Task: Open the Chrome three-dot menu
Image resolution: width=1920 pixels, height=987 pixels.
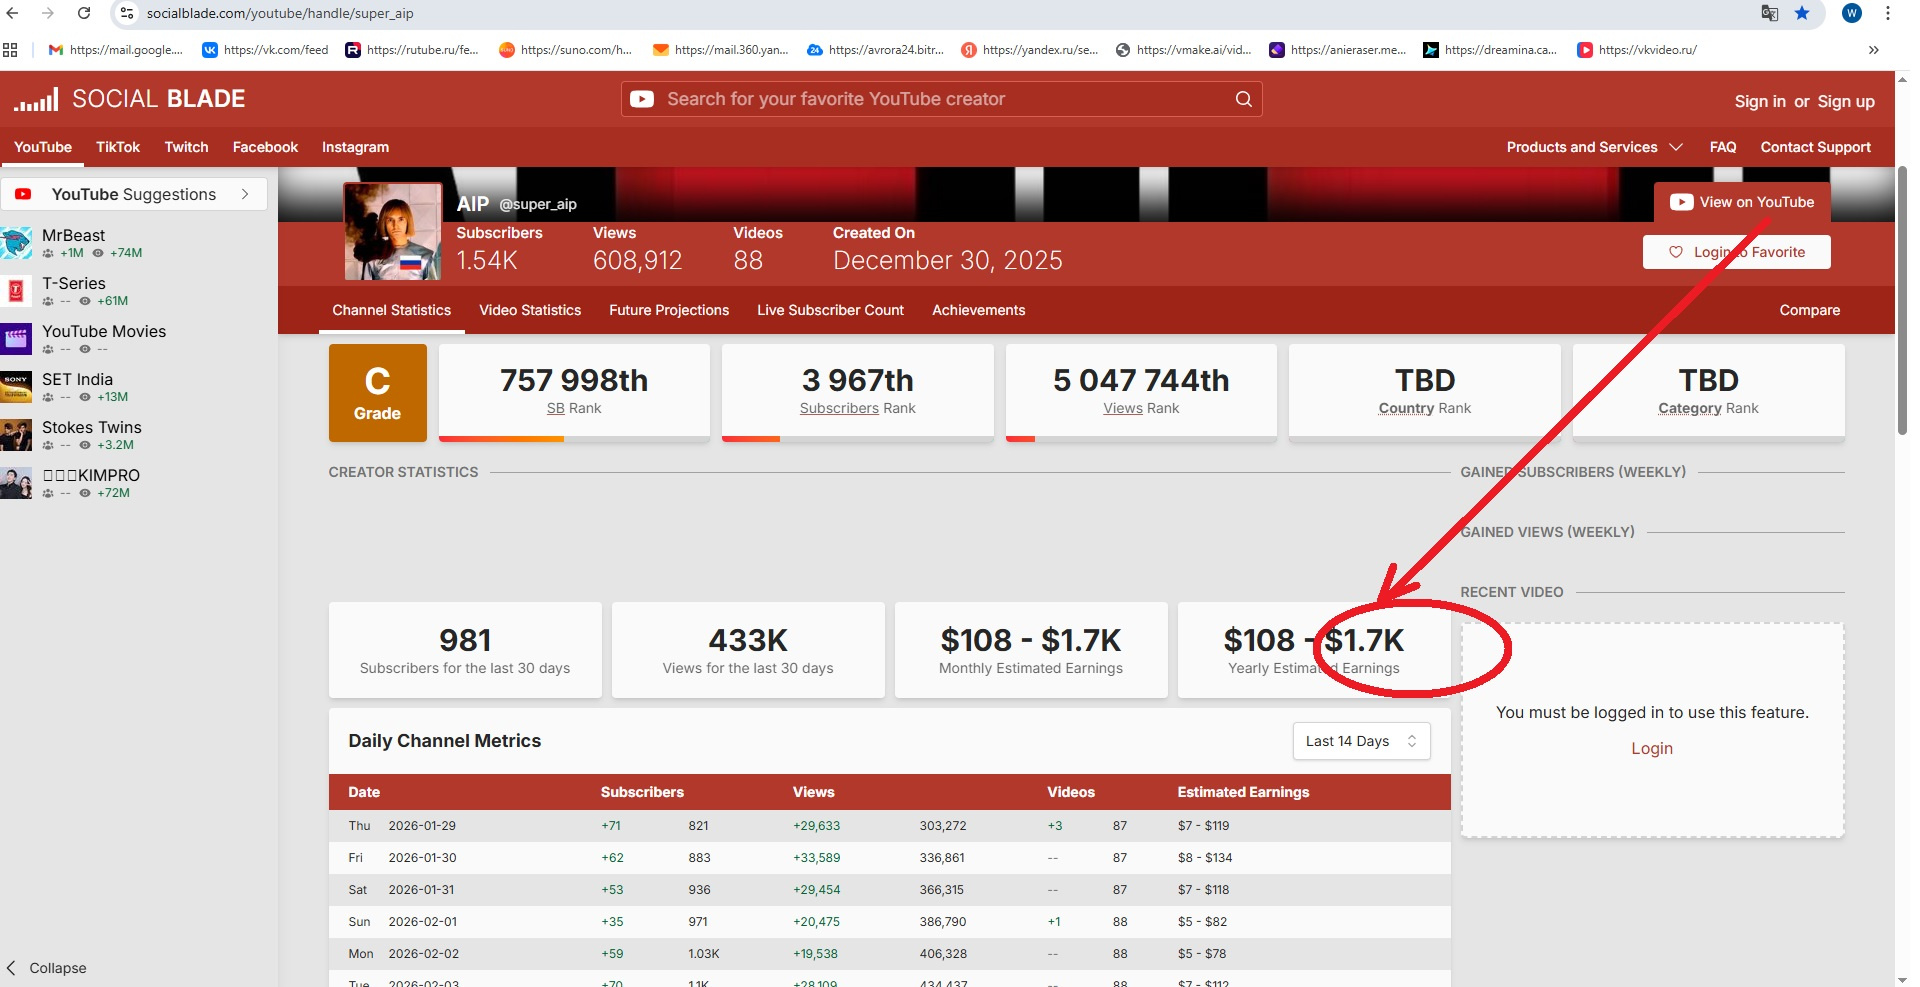Action: coord(1888,13)
